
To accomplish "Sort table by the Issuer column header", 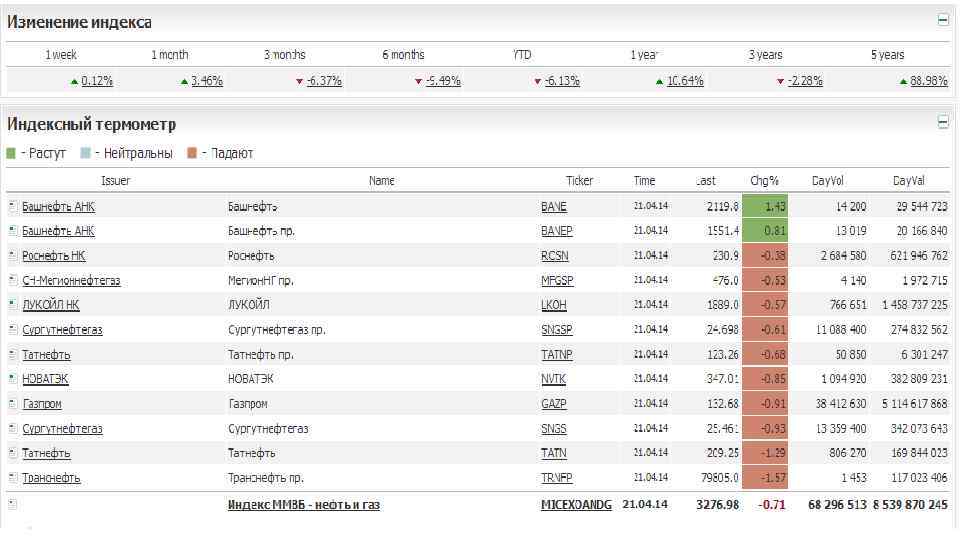I will [x=116, y=181].
